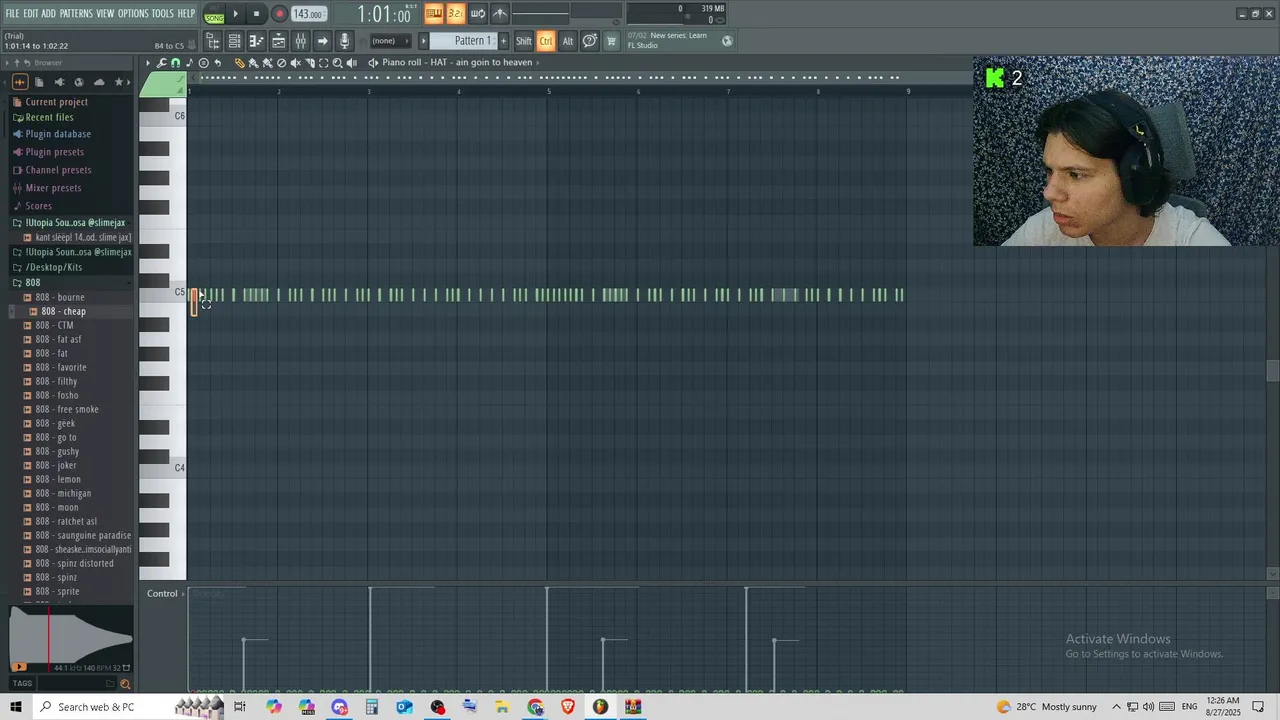This screenshot has height=720, width=1280.
Task: Collapse the 808 folder
Action: tap(33, 283)
